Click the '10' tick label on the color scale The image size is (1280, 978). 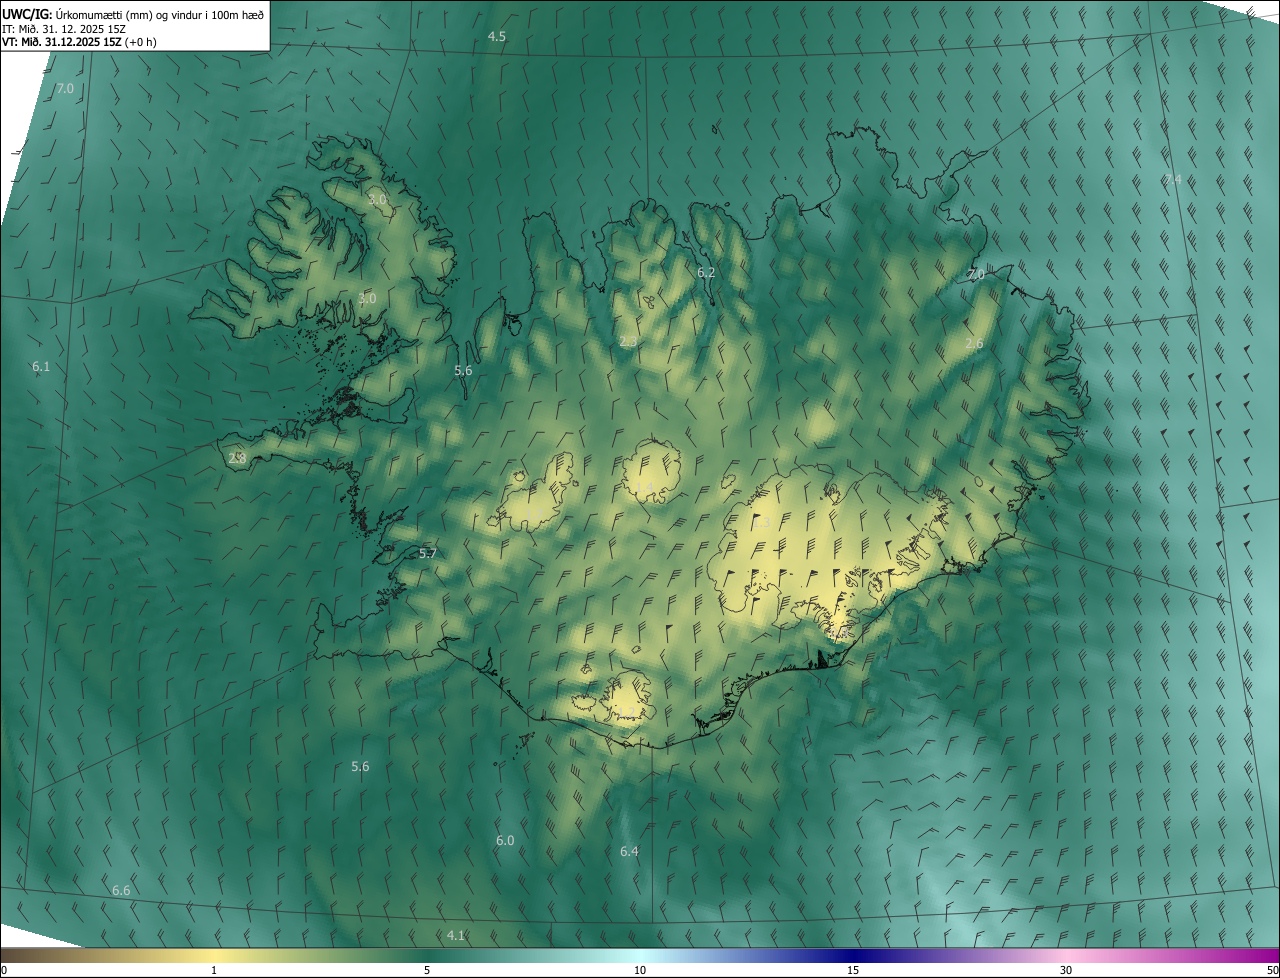pyautogui.click(x=640, y=971)
